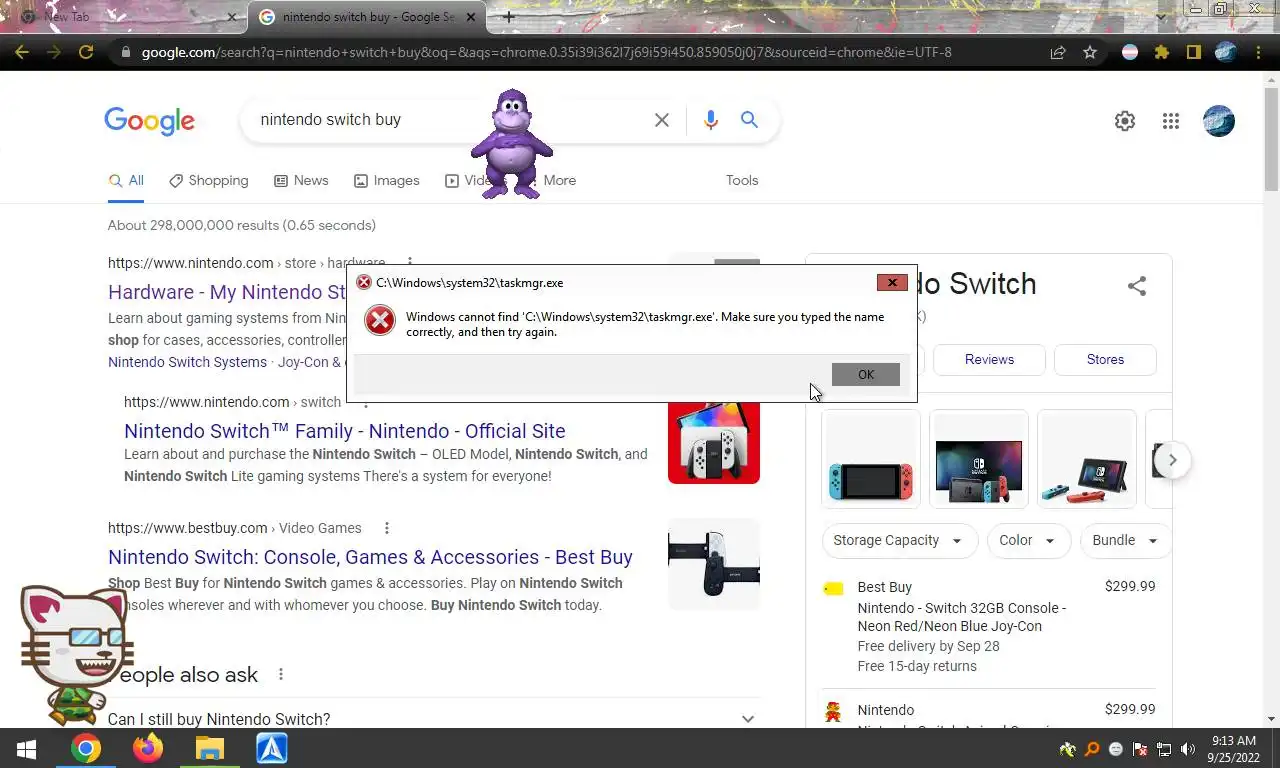Toggle the Chrome side panel icon
The height and width of the screenshot is (768, 1280).
click(1193, 52)
